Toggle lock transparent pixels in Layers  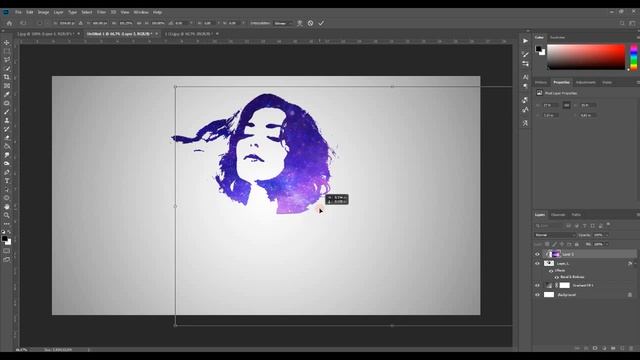[x=547, y=244]
